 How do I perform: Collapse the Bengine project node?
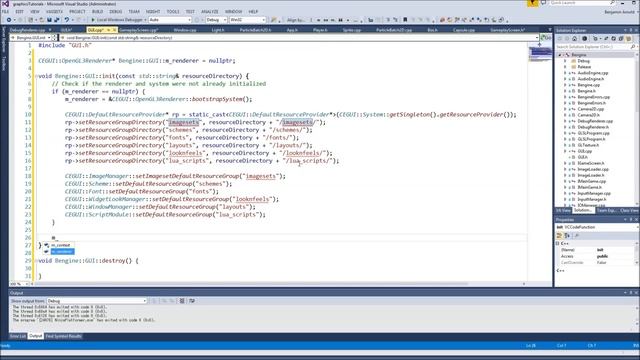(x=560, y=55)
